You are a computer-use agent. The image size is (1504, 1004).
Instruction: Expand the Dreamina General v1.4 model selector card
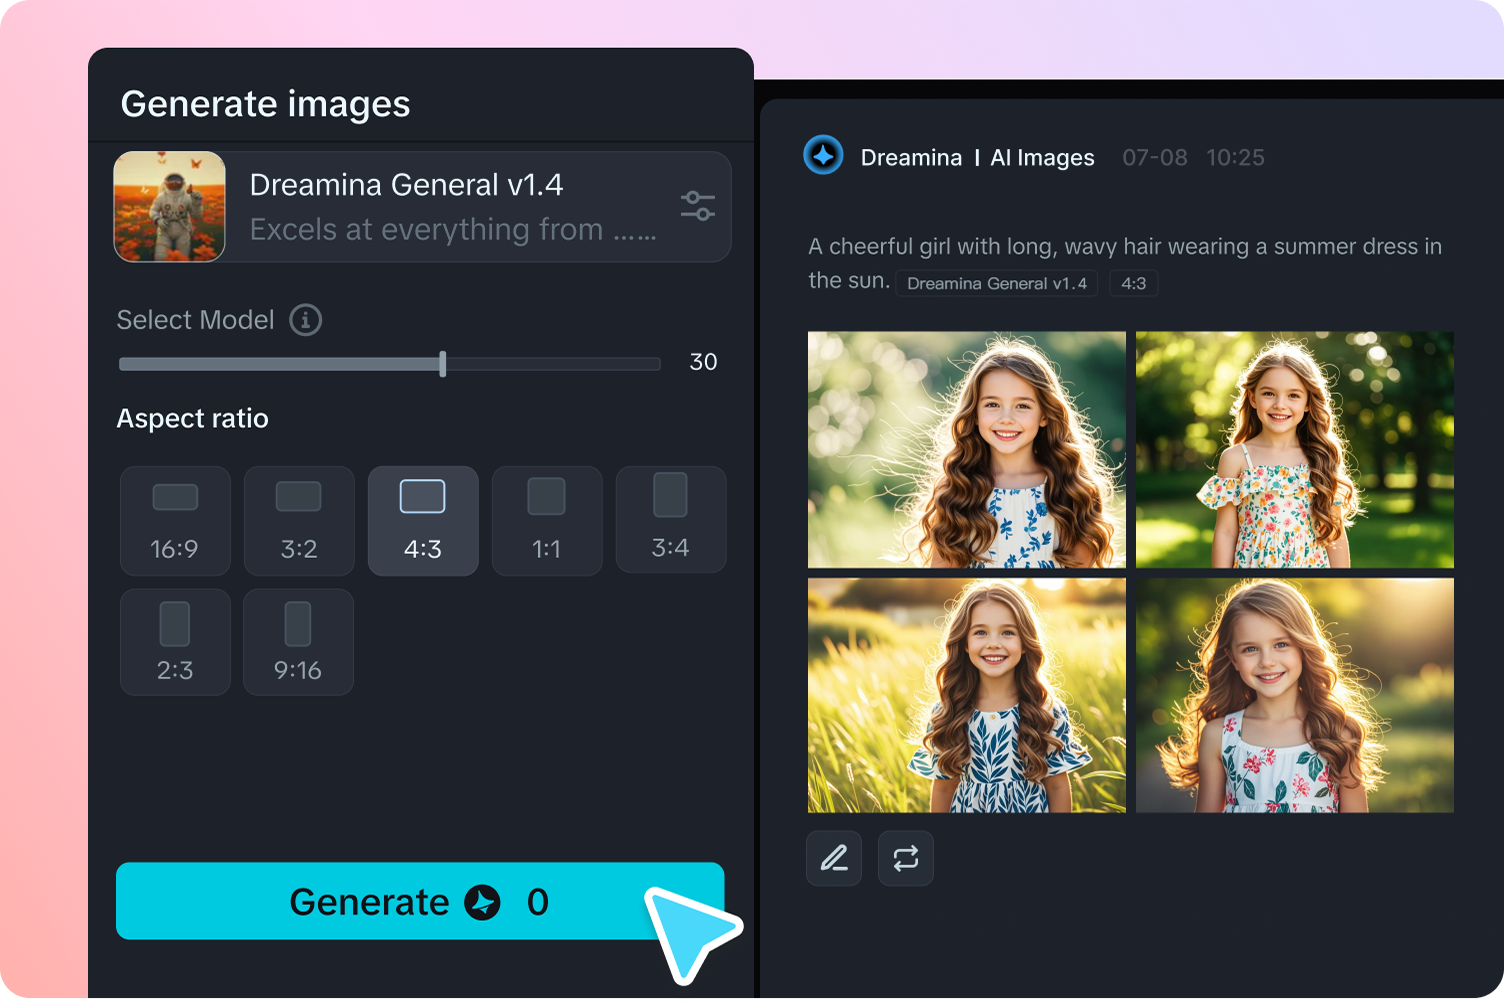[421, 206]
